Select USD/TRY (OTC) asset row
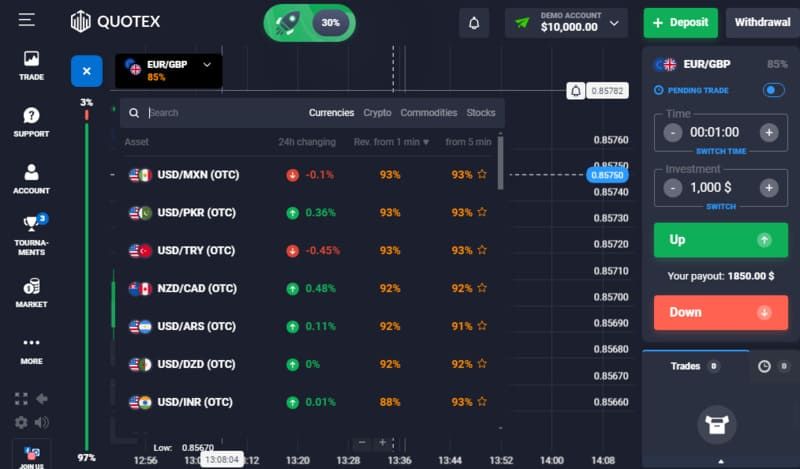This screenshot has width=800, height=469. click(x=309, y=250)
